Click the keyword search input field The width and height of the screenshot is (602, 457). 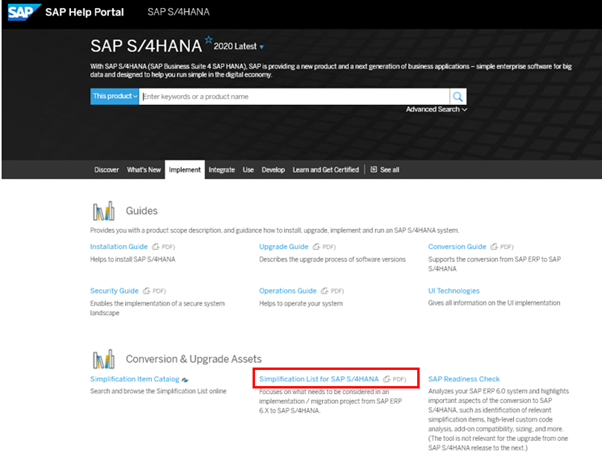[x=294, y=96]
